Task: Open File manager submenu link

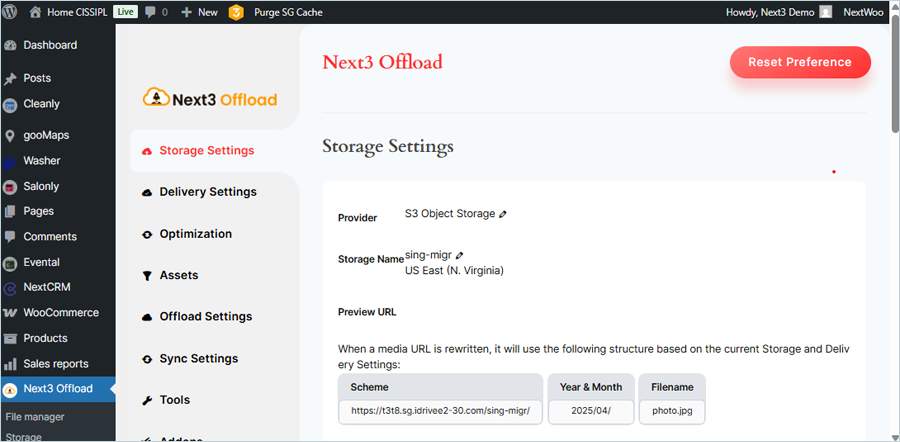Action: pyautogui.click(x=35, y=416)
